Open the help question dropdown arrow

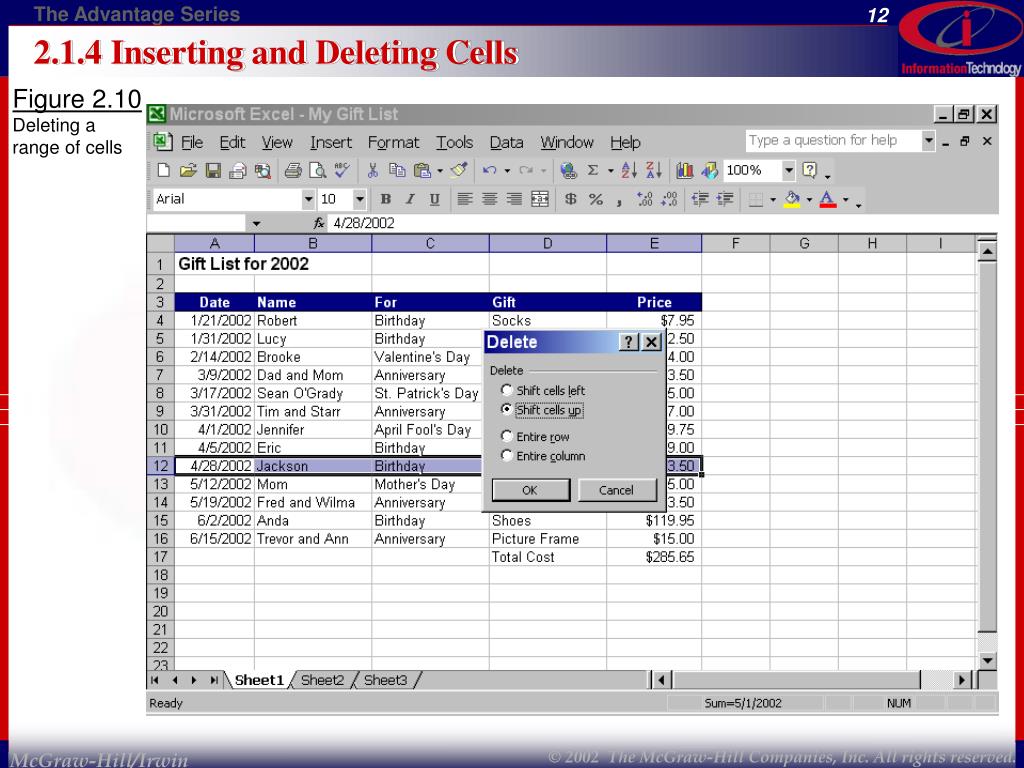click(x=928, y=140)
